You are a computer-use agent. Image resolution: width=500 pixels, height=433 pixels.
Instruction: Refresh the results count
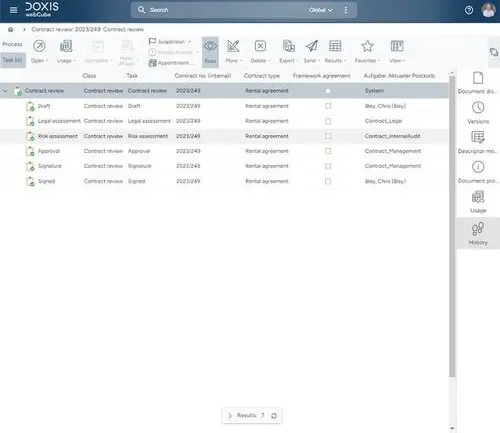pos(274,416)
